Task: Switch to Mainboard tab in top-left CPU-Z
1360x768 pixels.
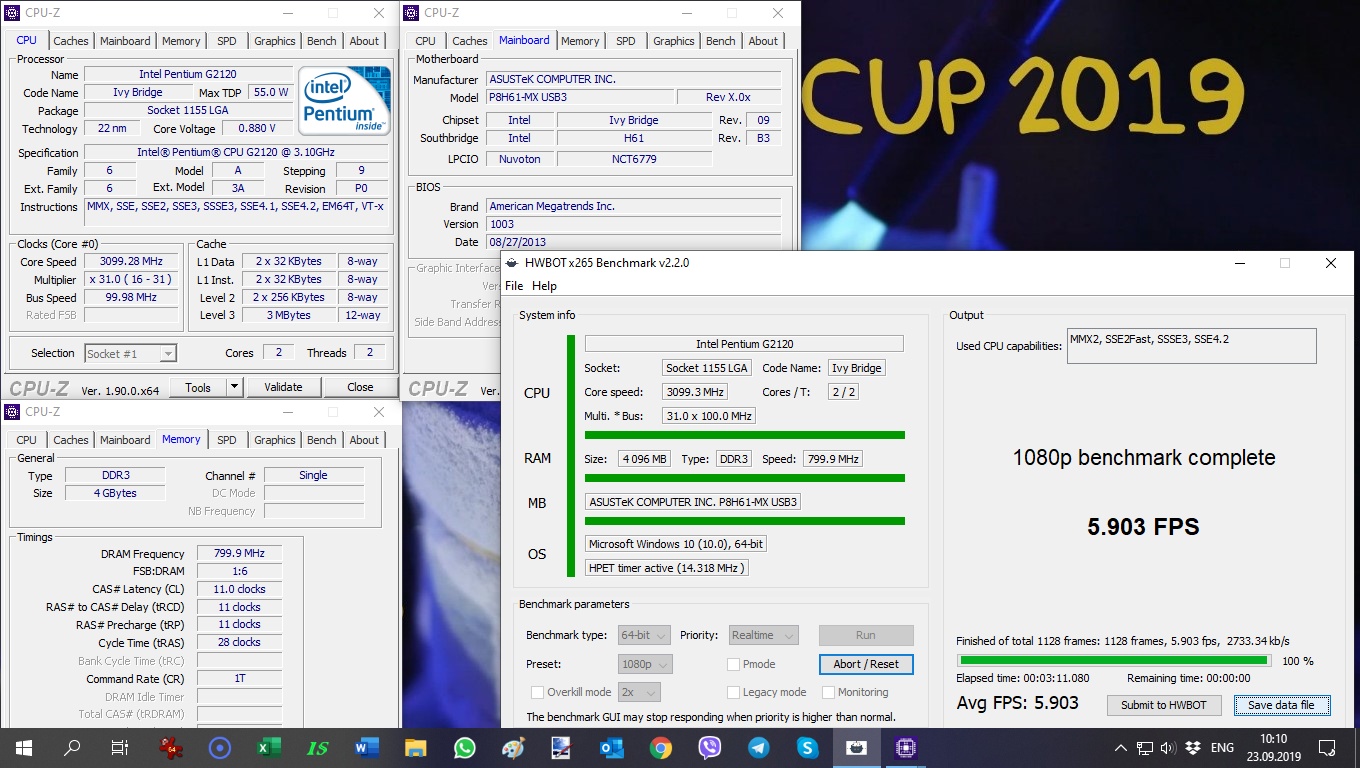Action: pos(125,41)
